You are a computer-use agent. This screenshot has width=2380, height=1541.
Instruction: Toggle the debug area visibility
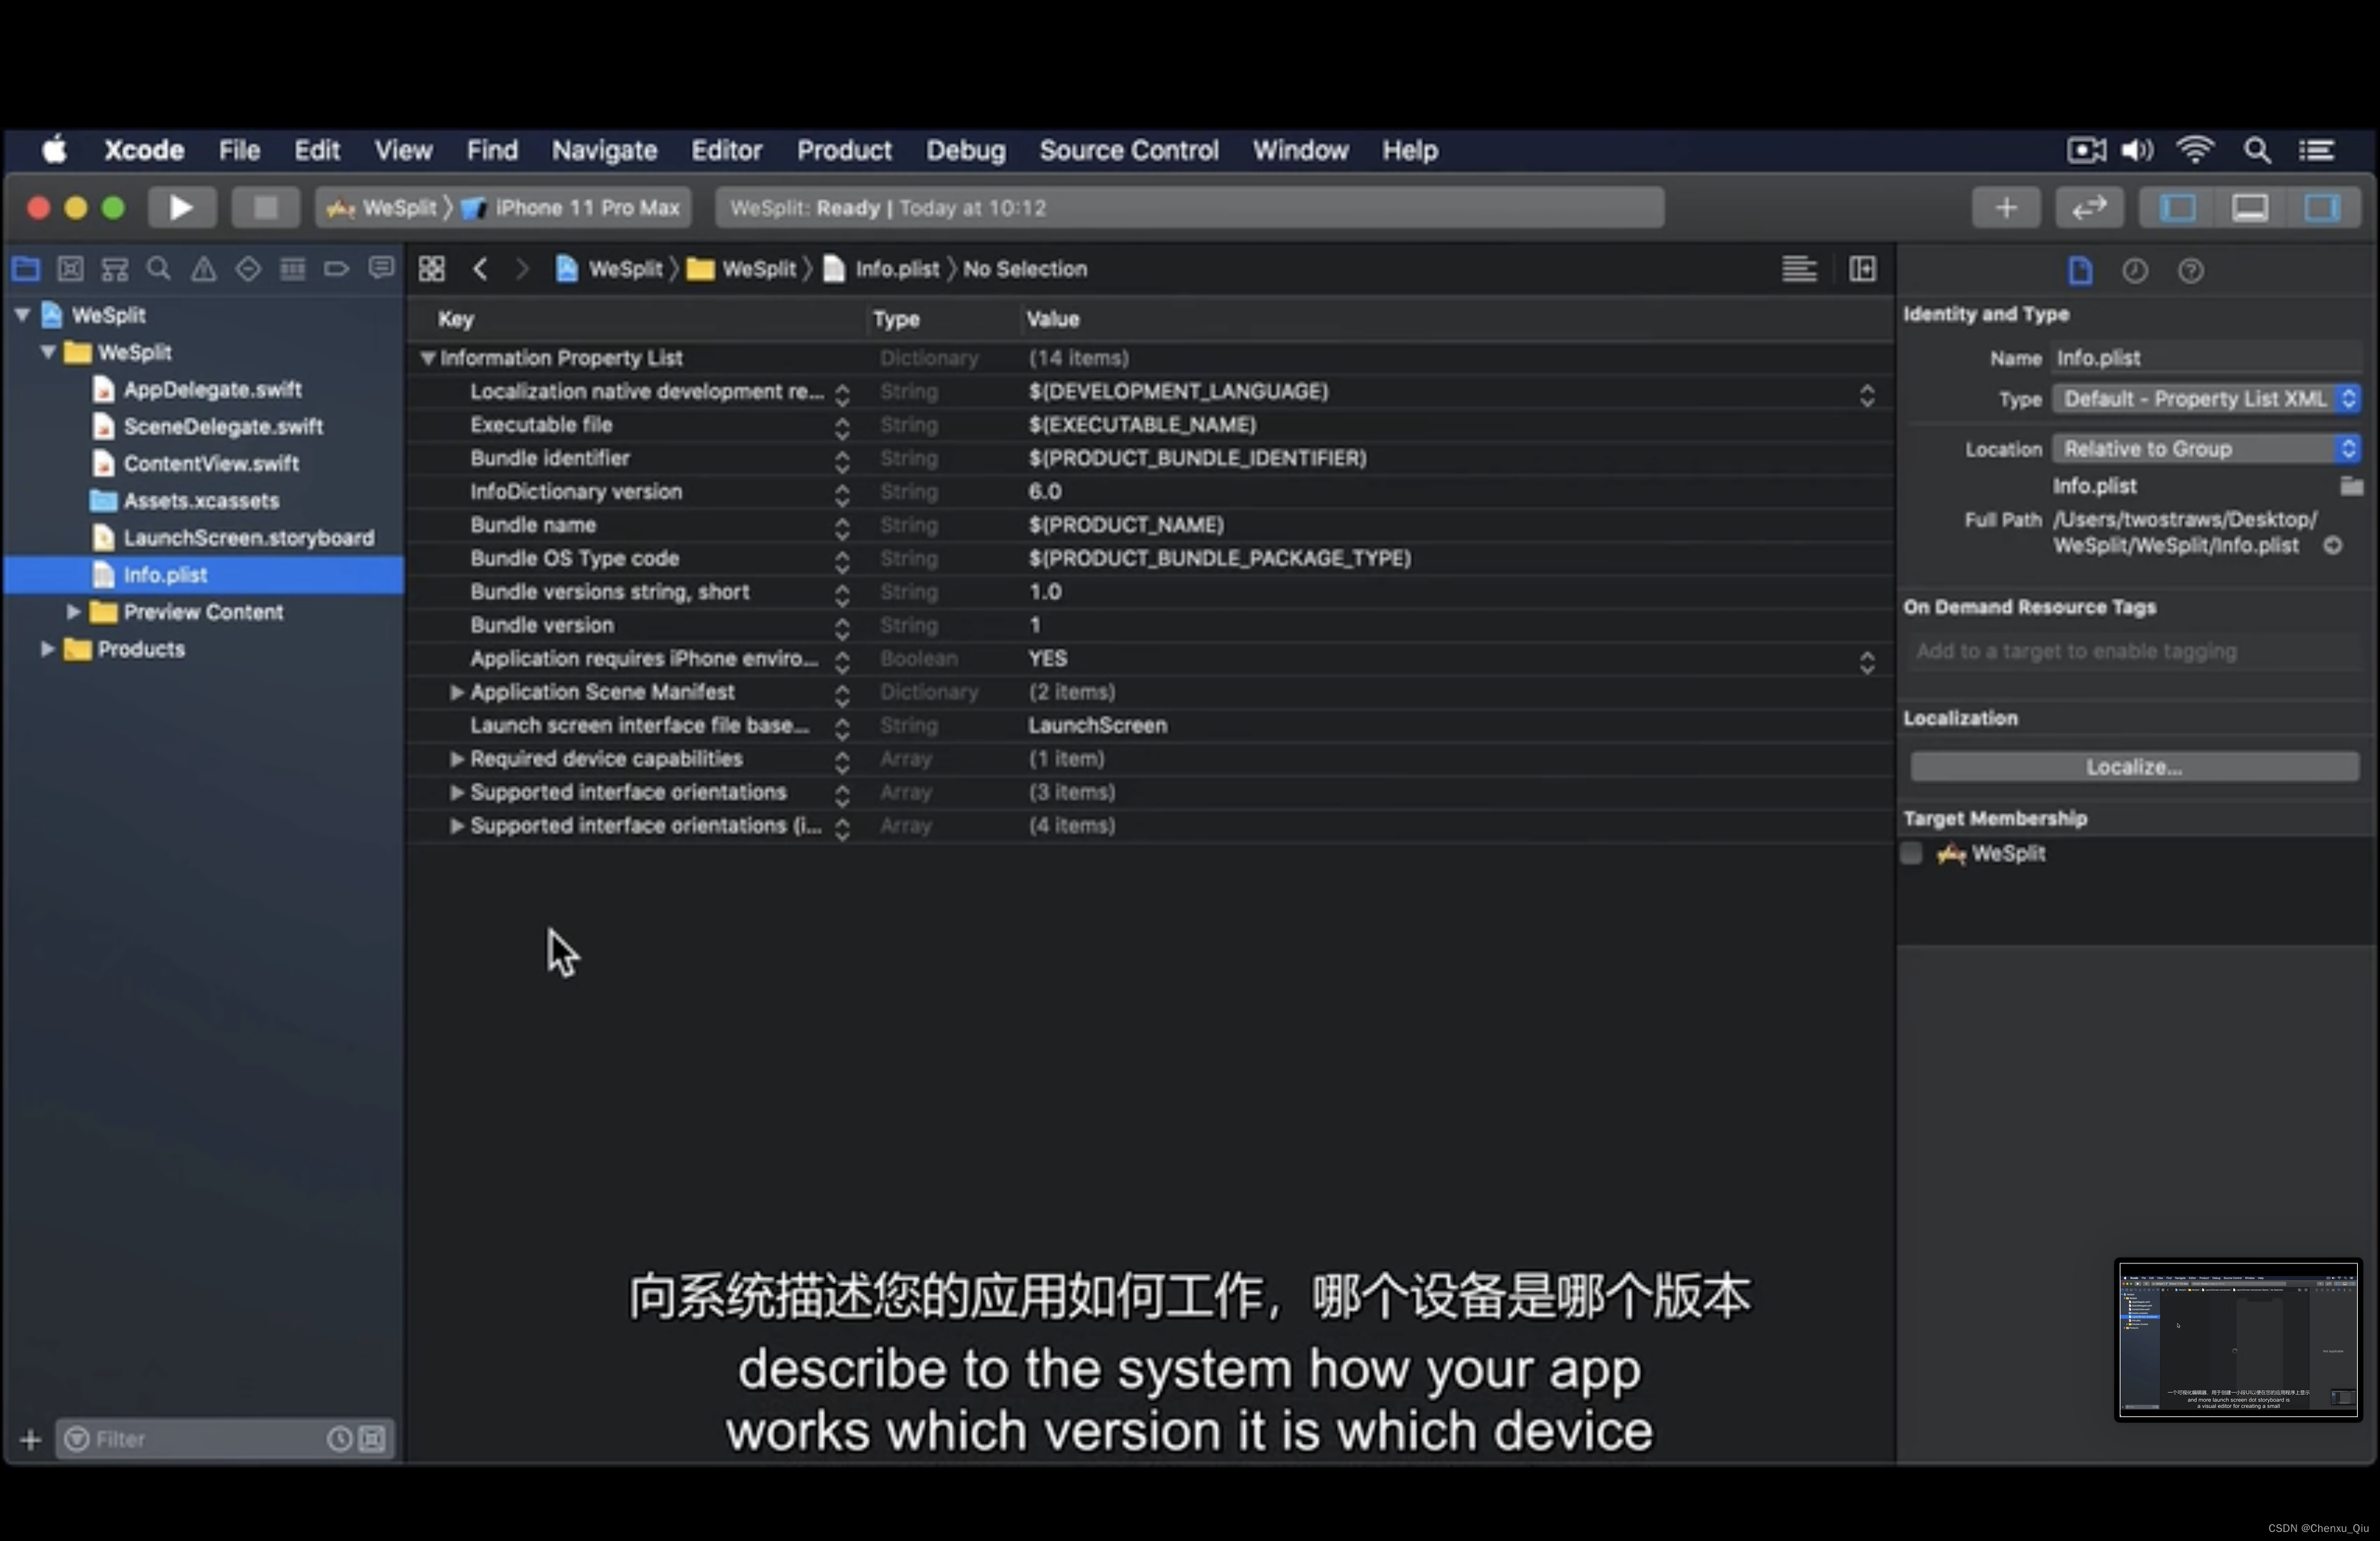tap(2250, 208)
